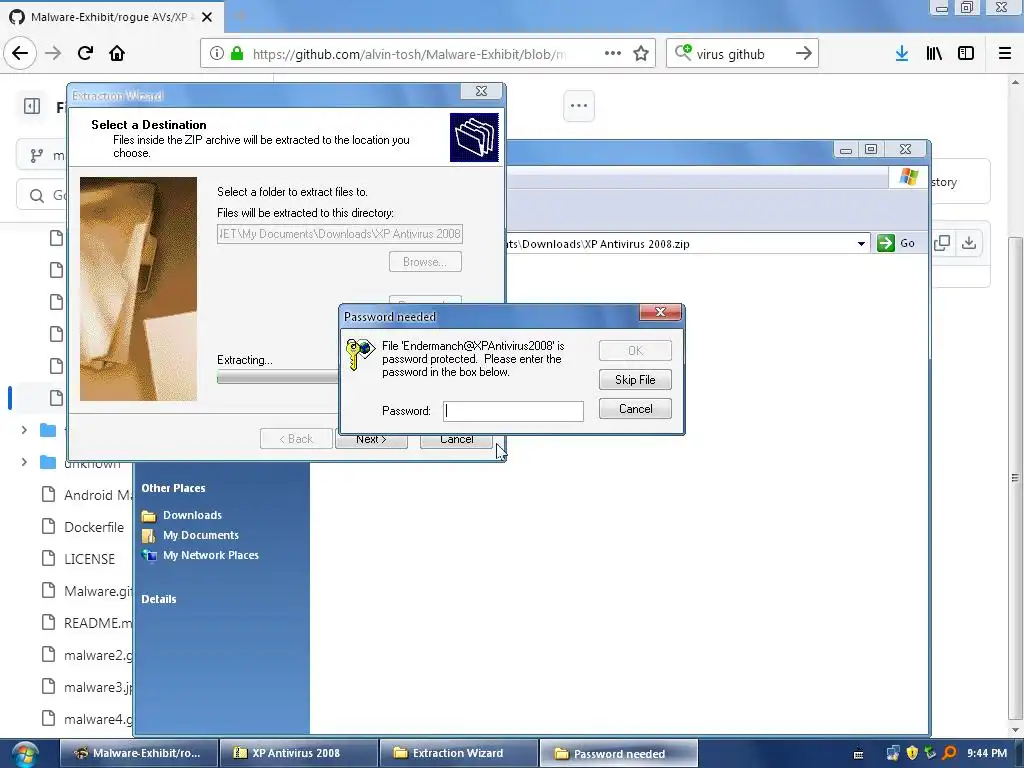
Task: Open the README file in GitHub tree
Action: 97,623
